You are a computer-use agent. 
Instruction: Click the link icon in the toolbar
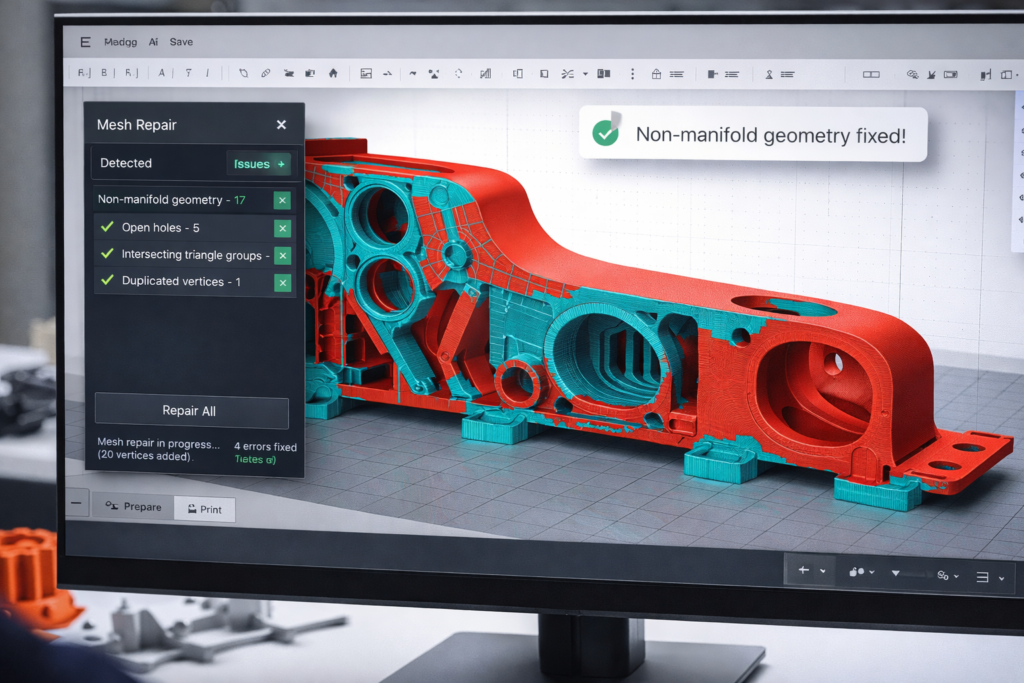266,73
